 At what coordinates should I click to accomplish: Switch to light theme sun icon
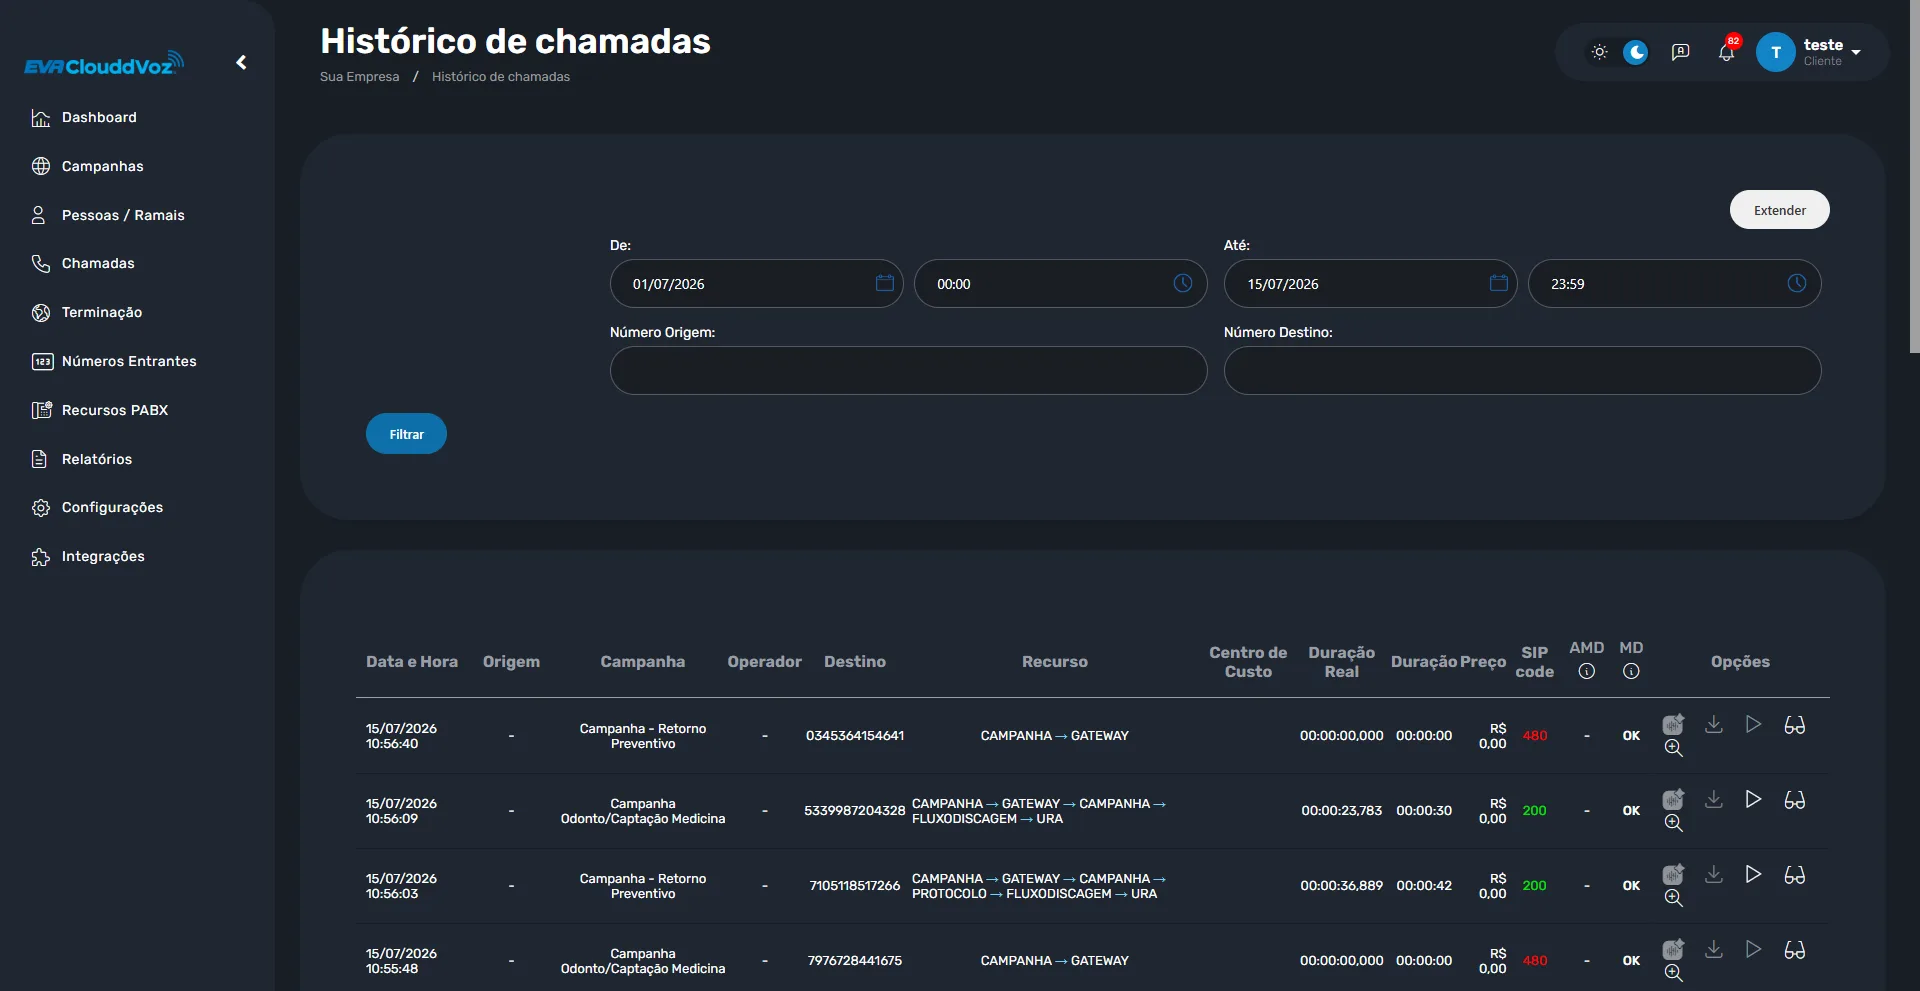[1599, 52]
